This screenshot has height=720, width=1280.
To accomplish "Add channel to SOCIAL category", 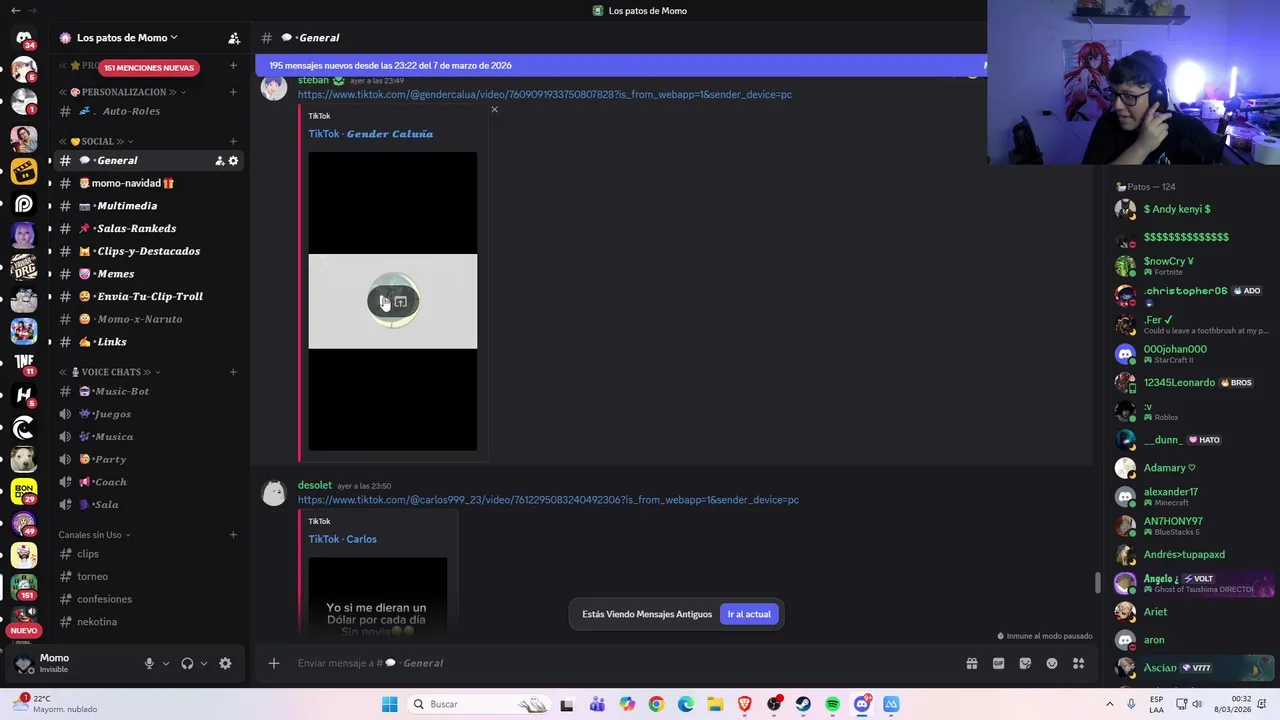I will [x=233, y=142].
